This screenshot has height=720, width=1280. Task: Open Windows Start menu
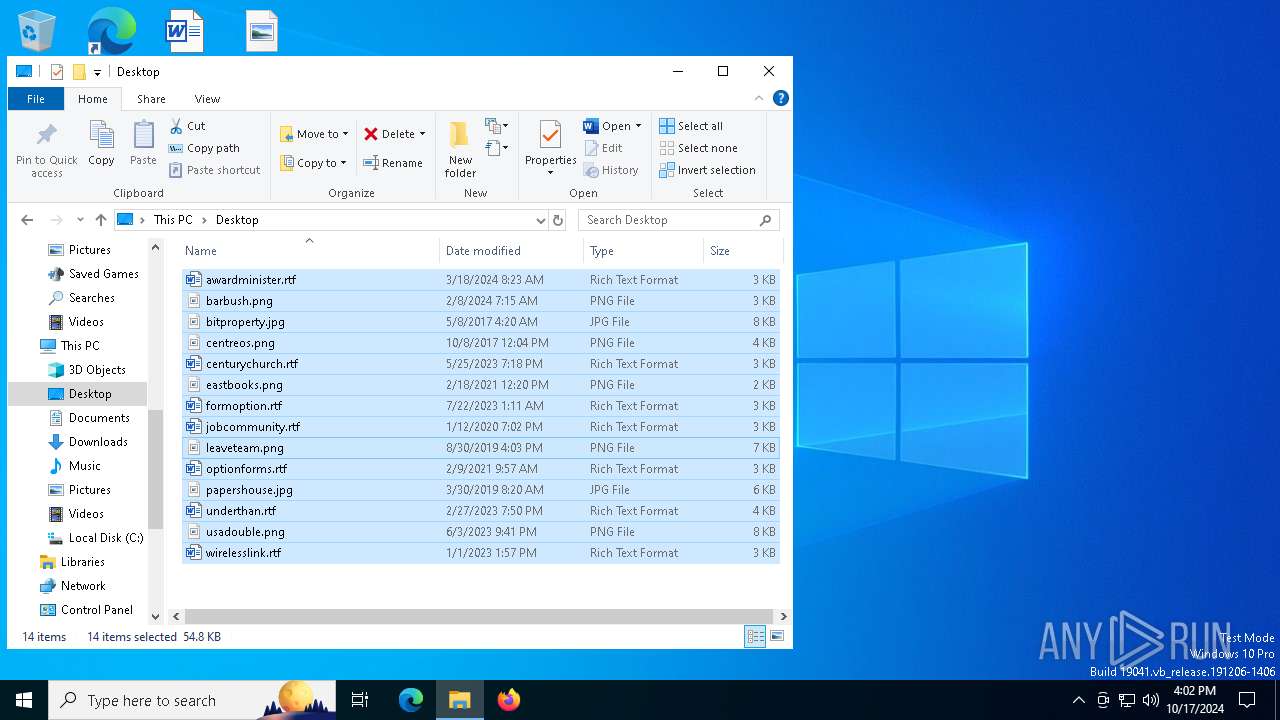click(24, 700)
